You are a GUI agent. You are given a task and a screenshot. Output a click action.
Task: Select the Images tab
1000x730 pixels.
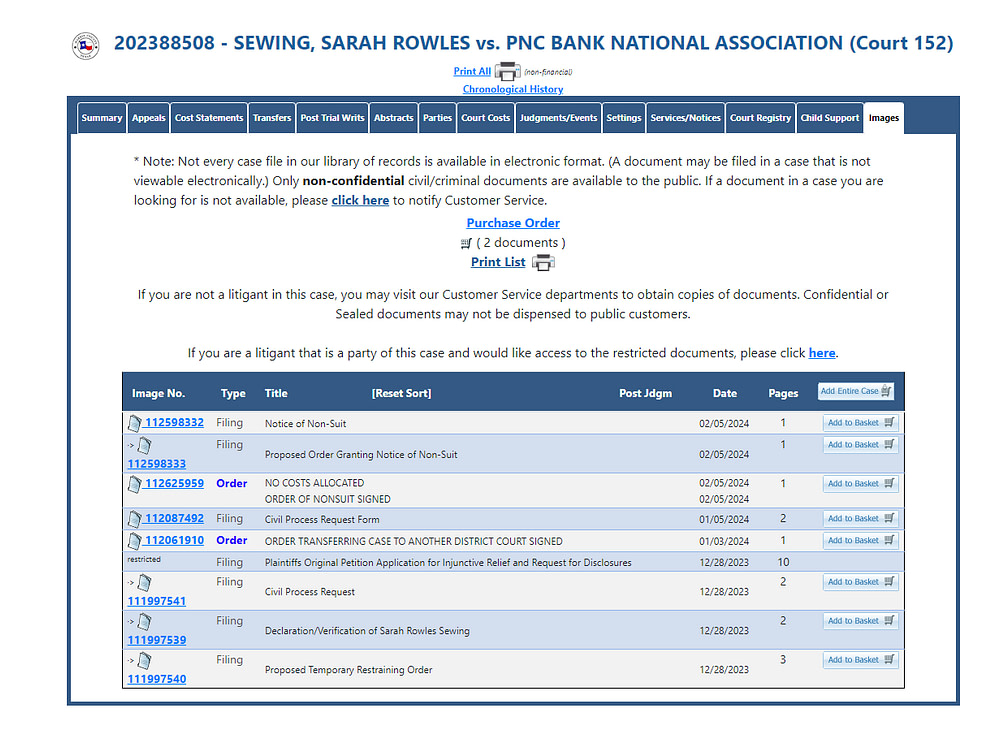coord(884,118)
